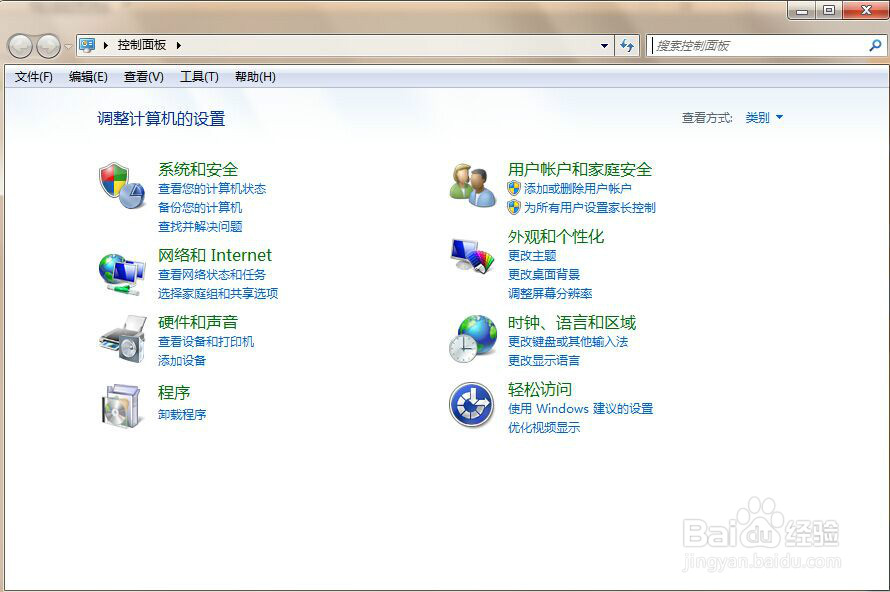Click 查看设备和打印机 link
890x592 pixels.
(206, 342)
